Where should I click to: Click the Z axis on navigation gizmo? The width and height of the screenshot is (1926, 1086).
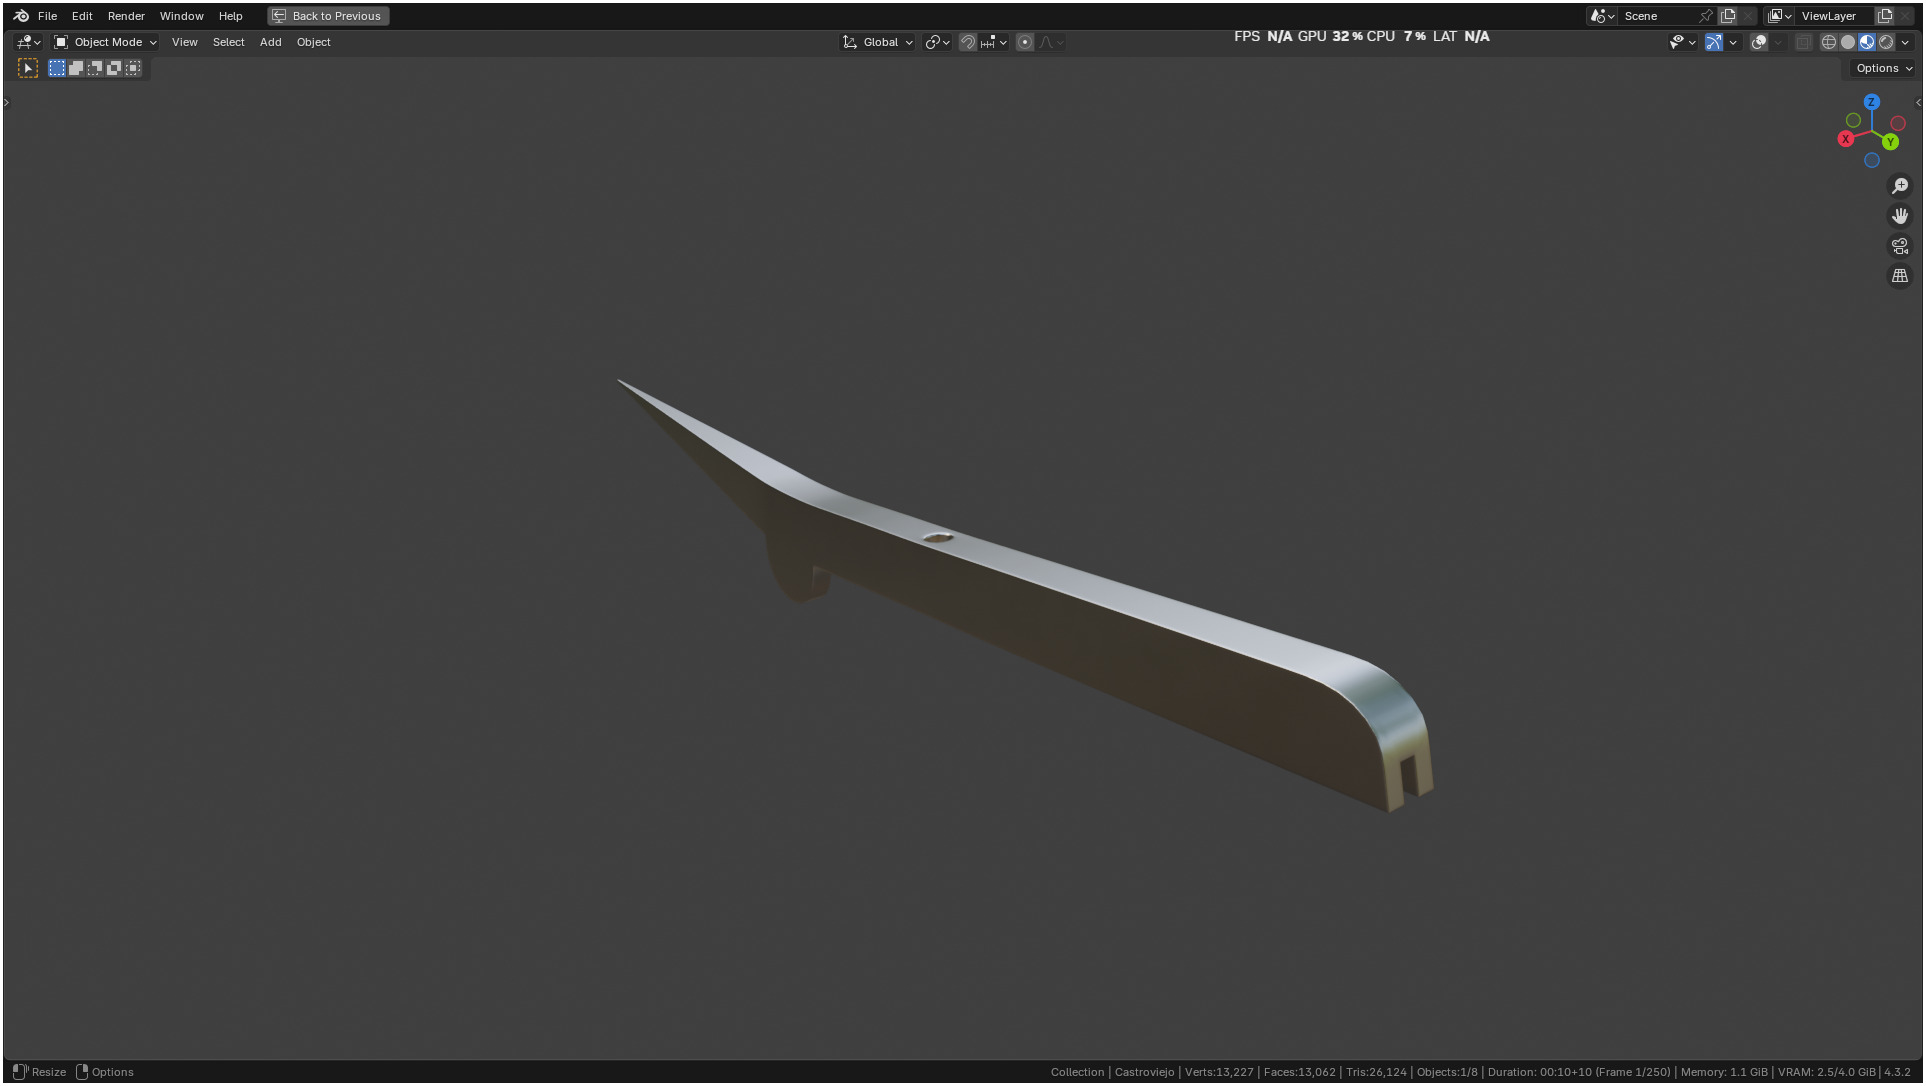[1872, 102]
